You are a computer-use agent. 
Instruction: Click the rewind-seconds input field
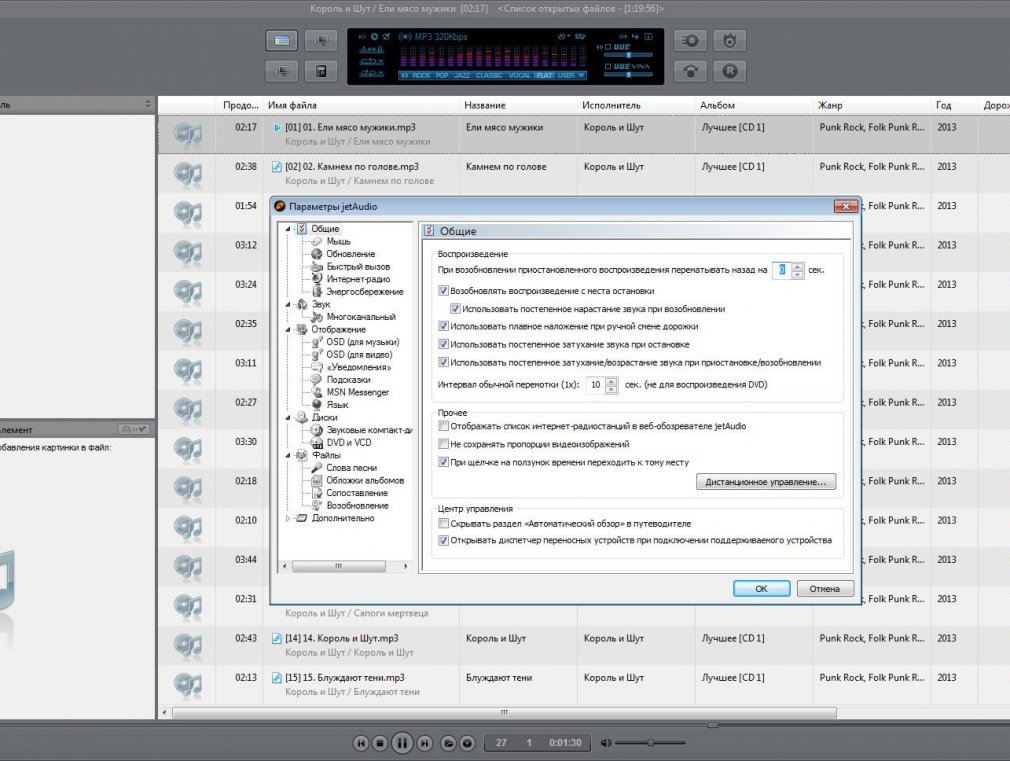(781, 270)
